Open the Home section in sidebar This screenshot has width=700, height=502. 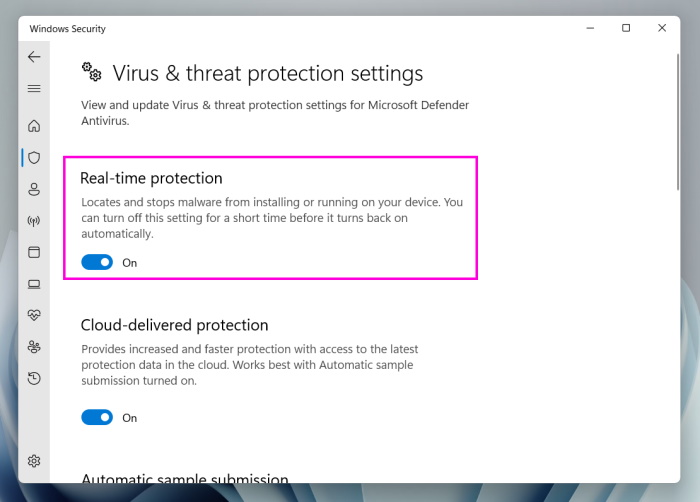click(34, 126)
